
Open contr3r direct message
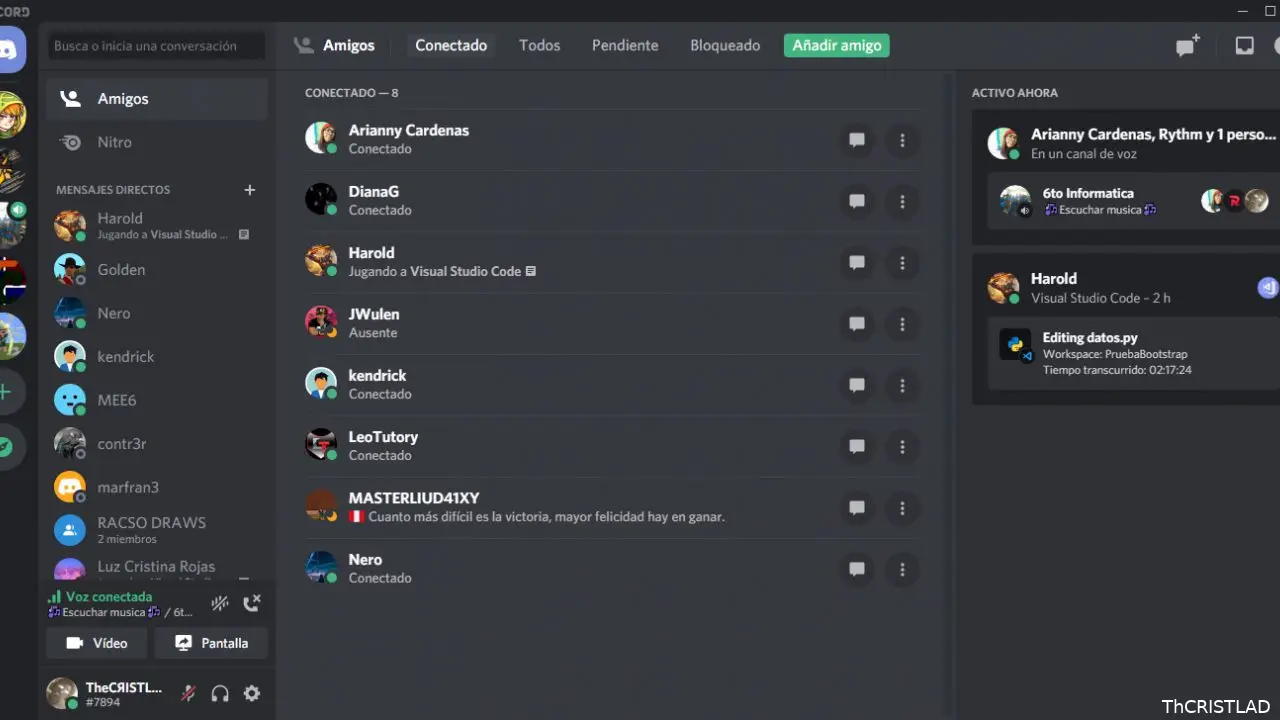(157, 444)
